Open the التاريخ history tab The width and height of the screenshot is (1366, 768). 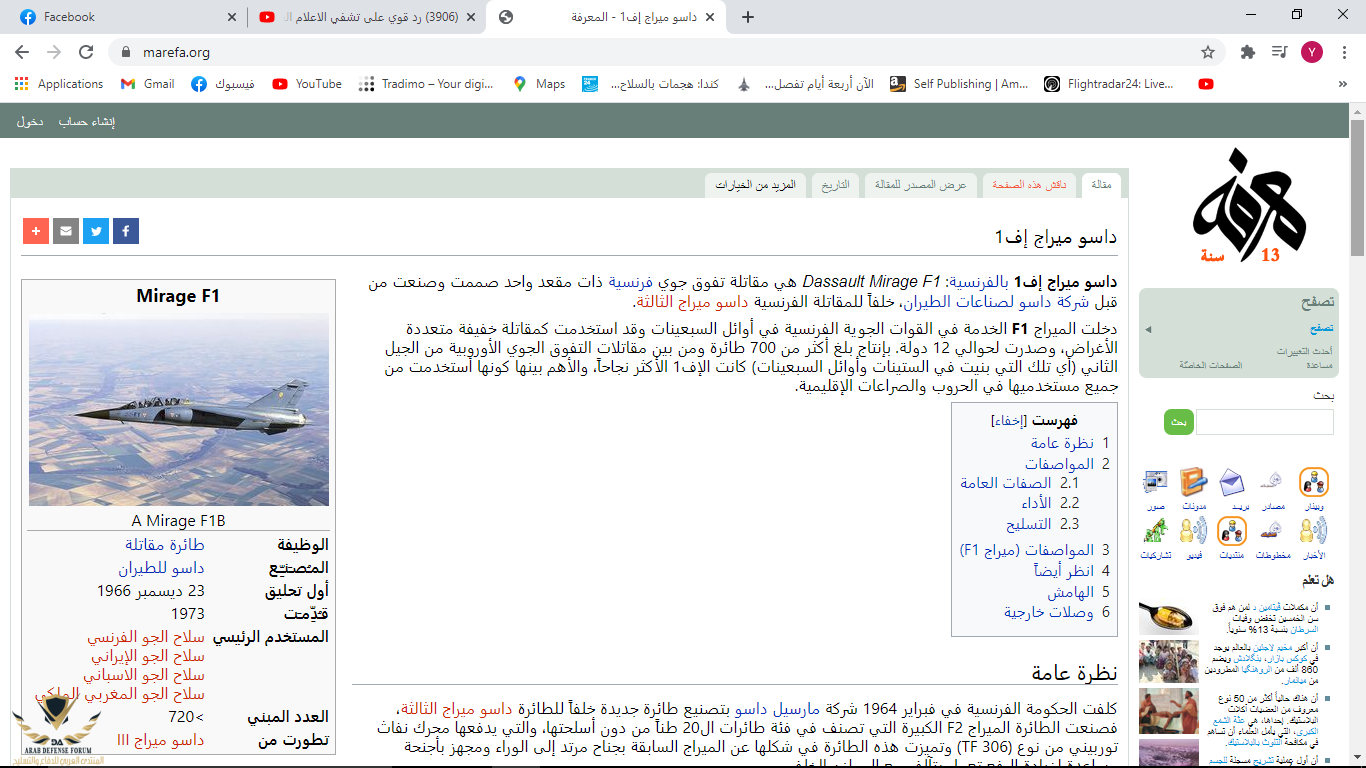(x=835, y=185)
